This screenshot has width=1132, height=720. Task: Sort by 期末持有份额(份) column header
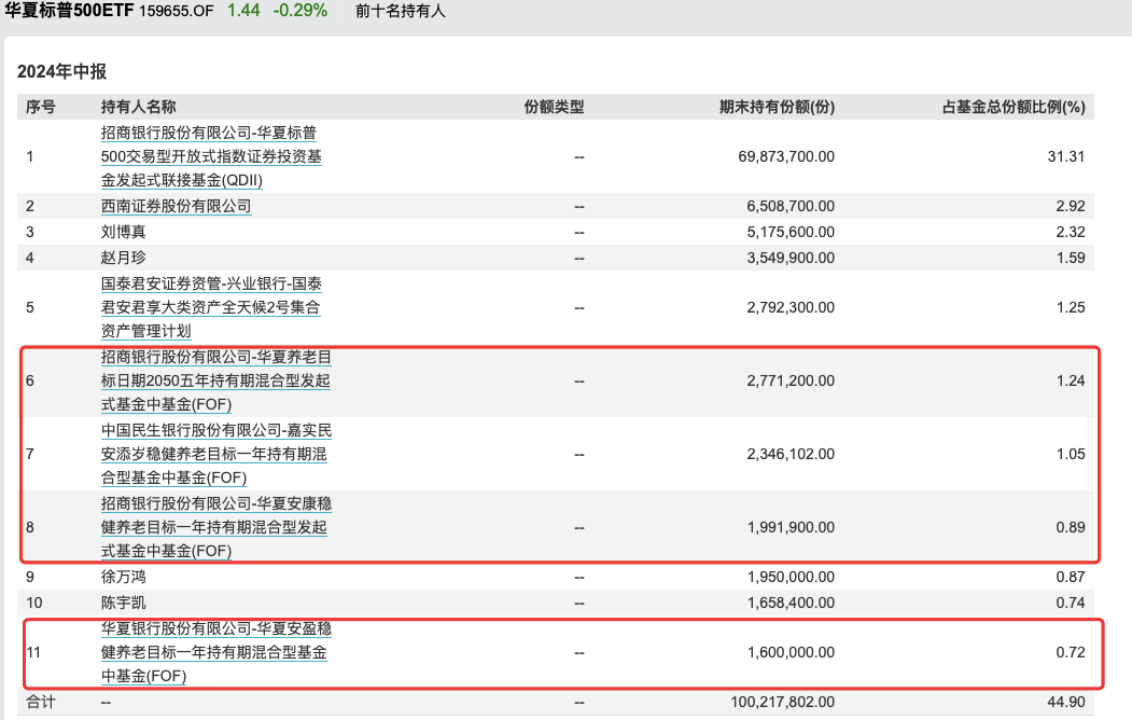pyautogui.click(x=776, y=107)
